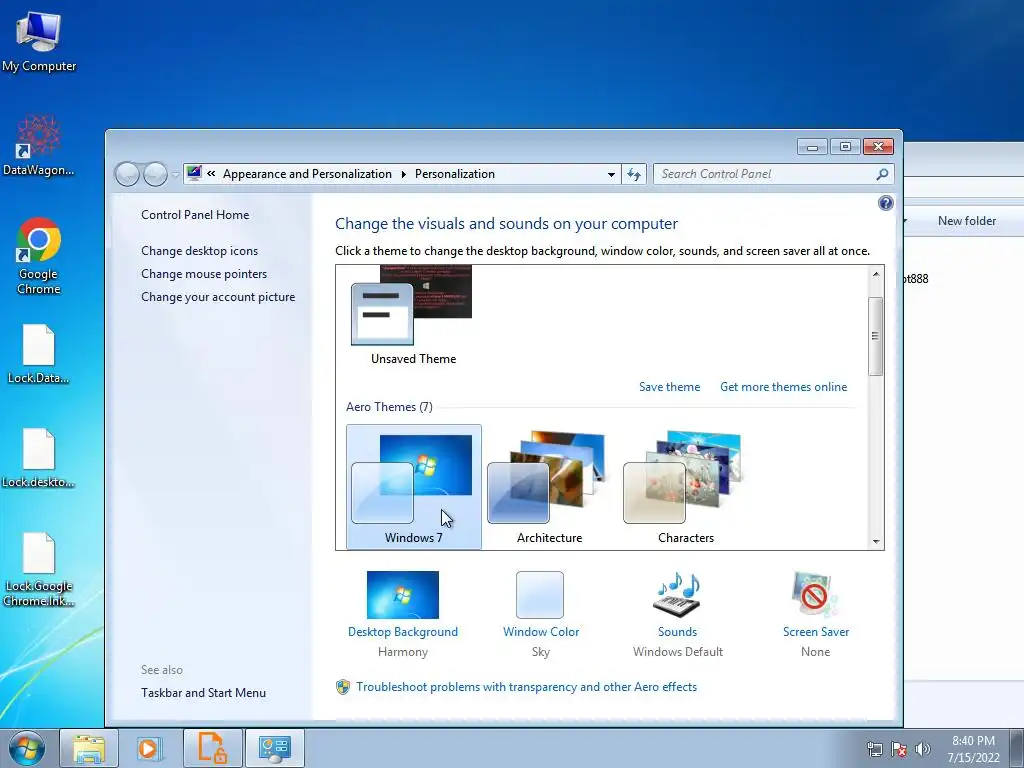Click the search magnifier icon
This screenshot has height=768, width=1024.
[x=882, y=174]
